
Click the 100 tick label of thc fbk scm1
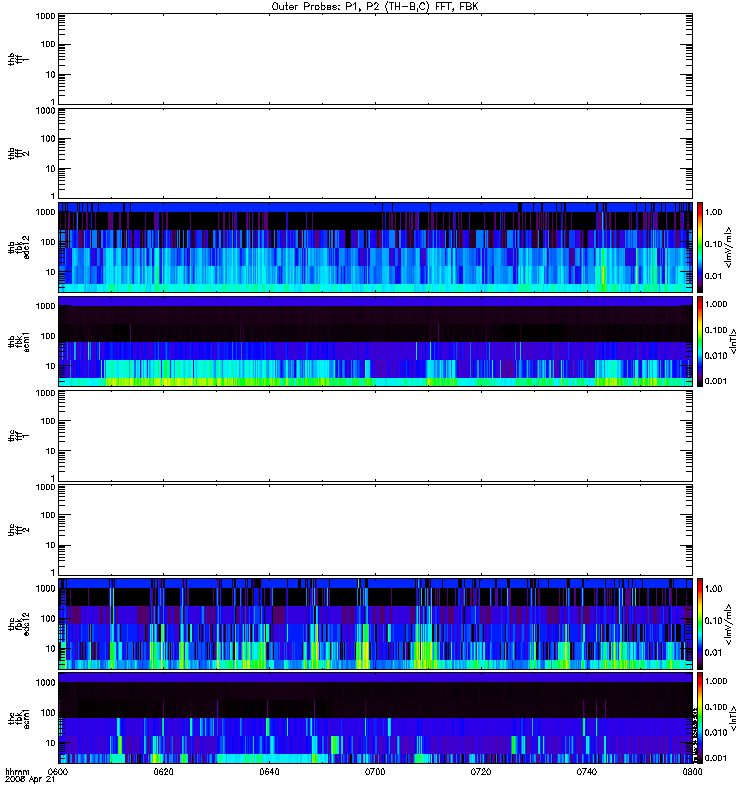48,713
